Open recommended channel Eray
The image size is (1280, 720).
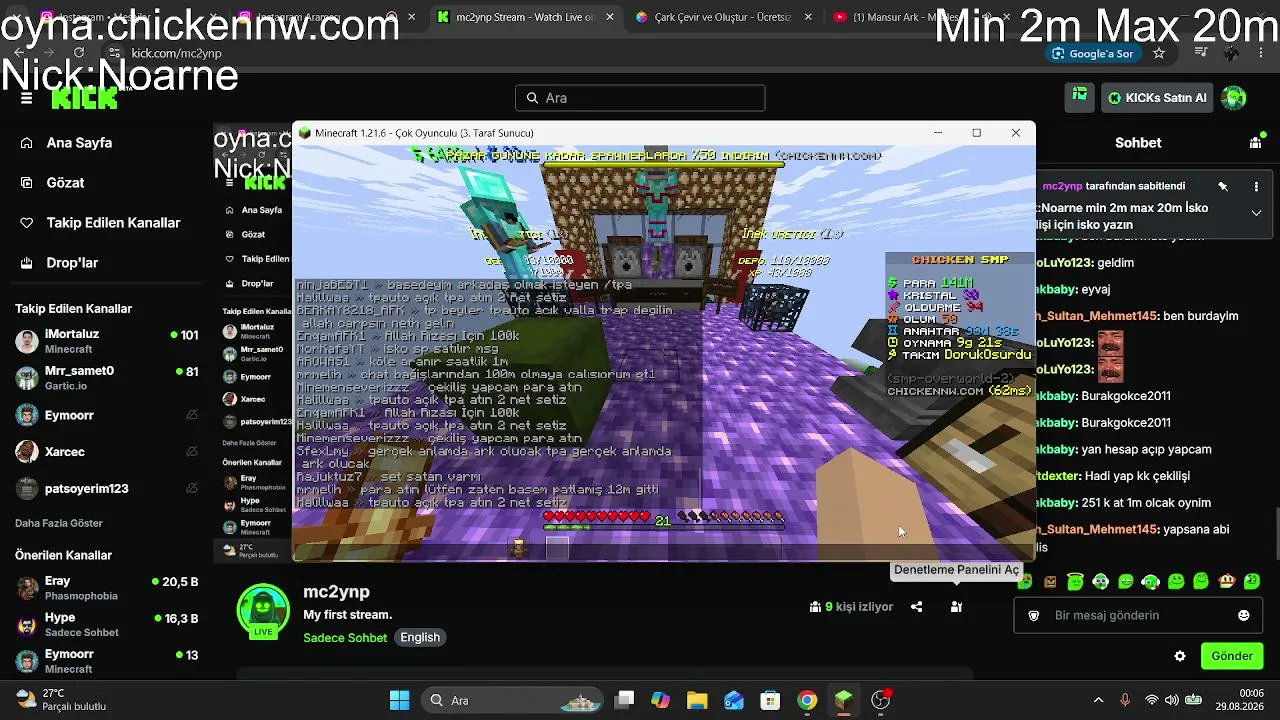(106, 588)
